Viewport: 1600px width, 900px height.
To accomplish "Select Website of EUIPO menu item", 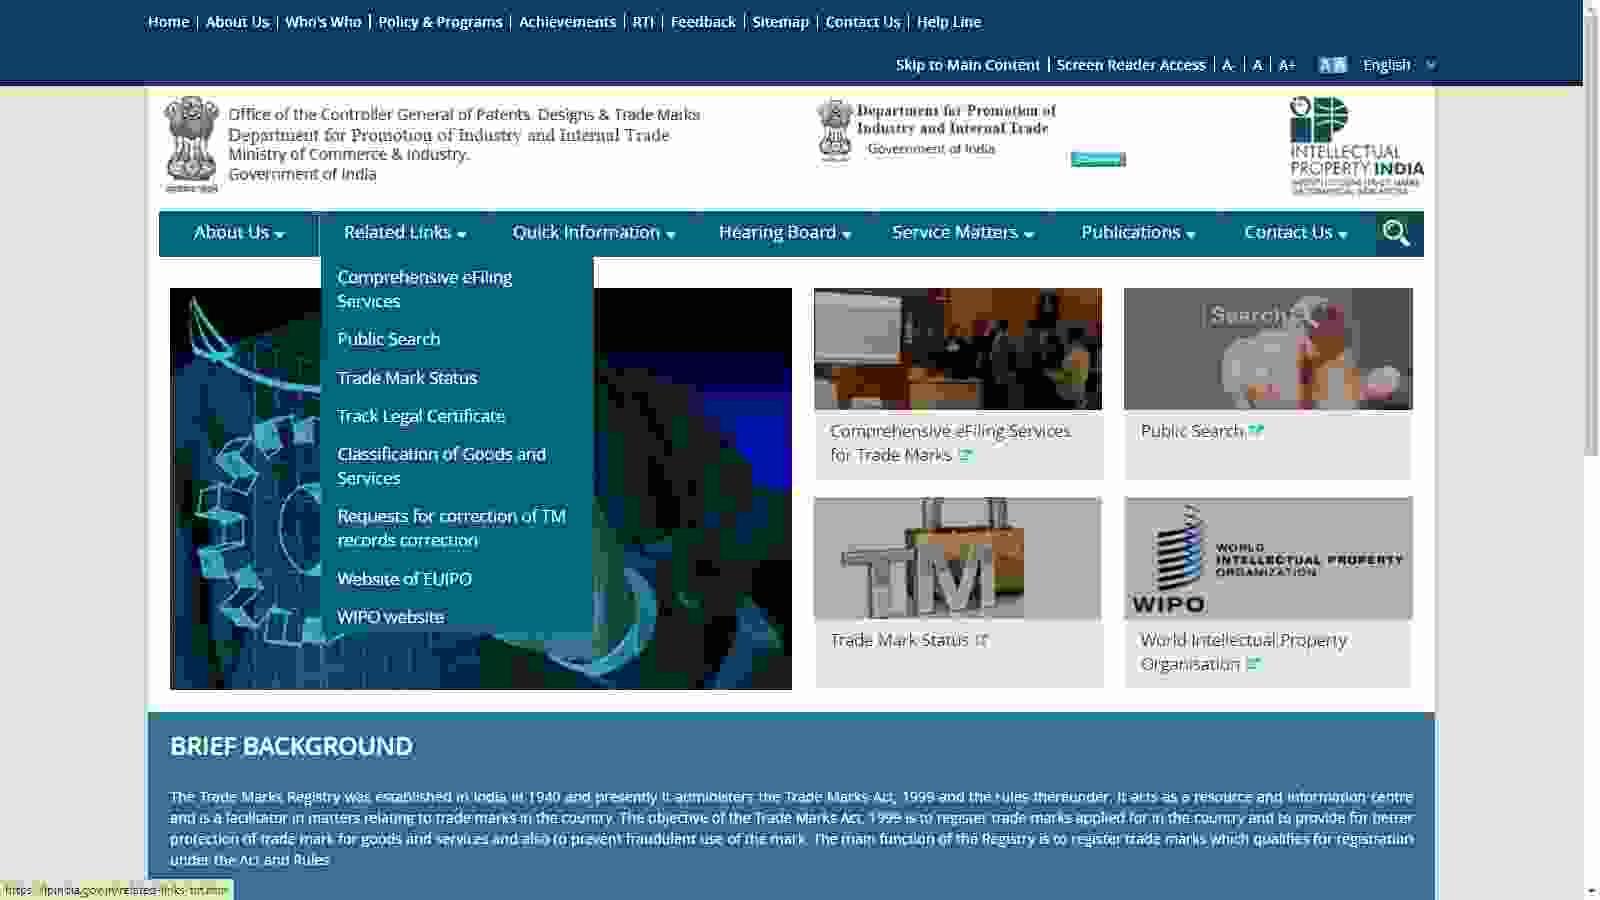I will (x=404, y=579).
